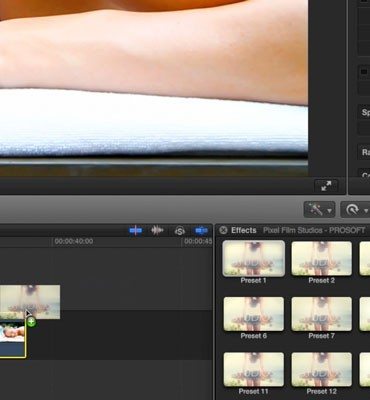Select the Preset 7 effect thumbnail
The image size is (370, 400).
pyautogui.click(x=321, y=314)
